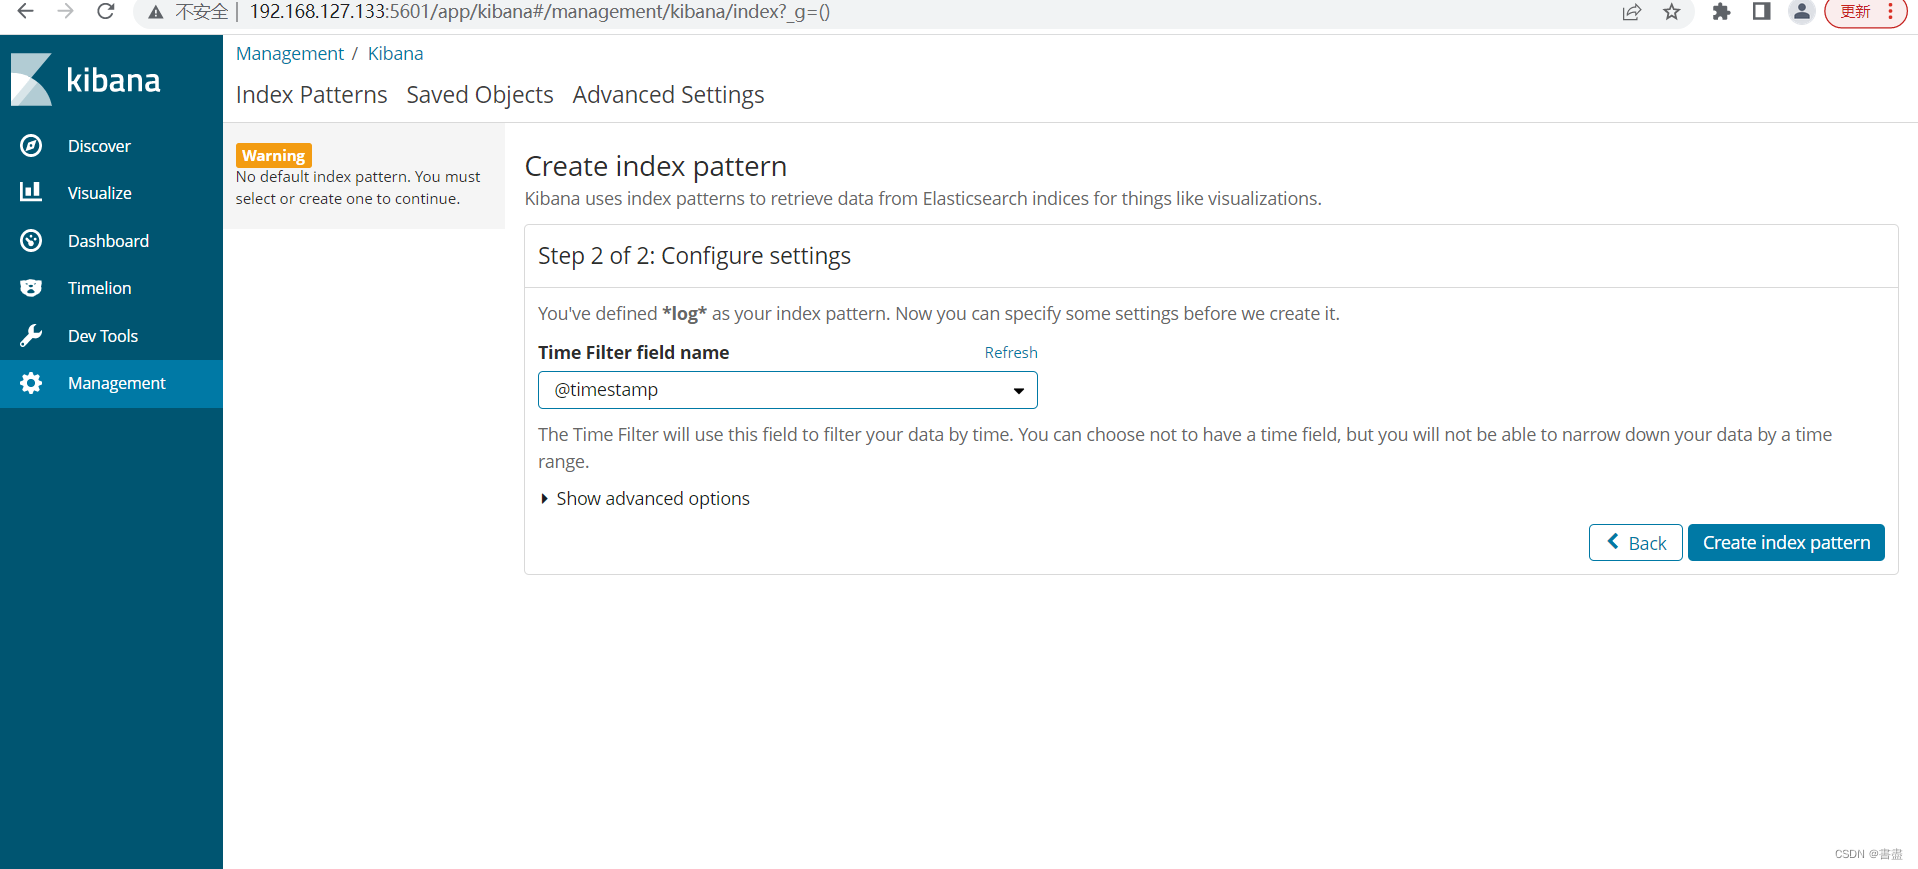Click the browser address bar URL
The image size is (1918, 869).
coord(540,12)
